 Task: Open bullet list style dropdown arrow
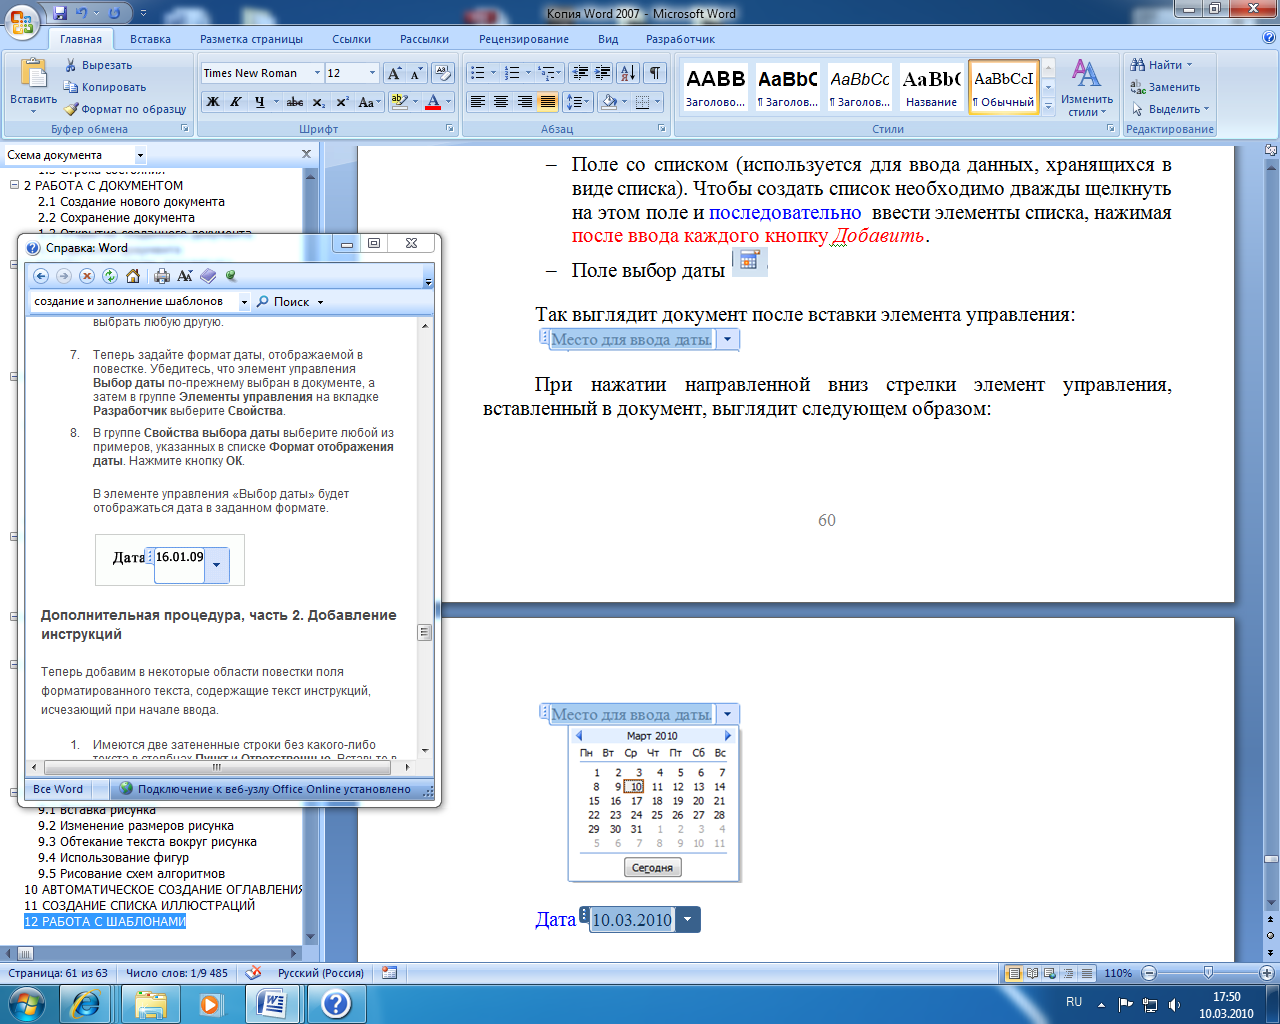pos(493,73)
